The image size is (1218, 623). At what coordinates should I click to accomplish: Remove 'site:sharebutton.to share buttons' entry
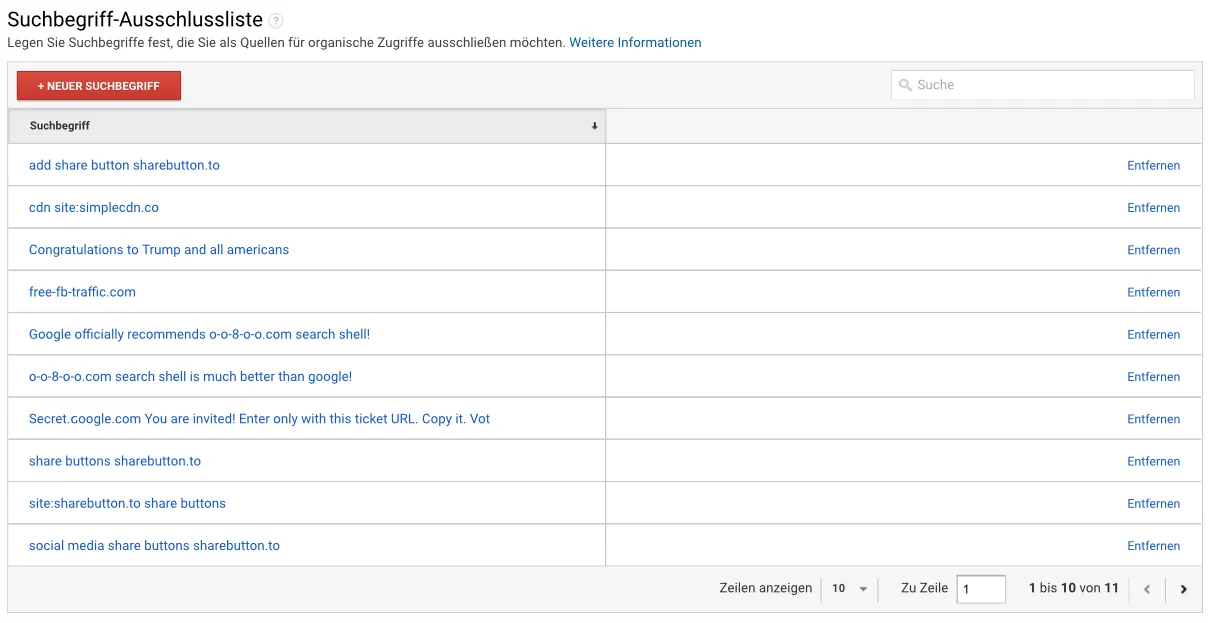(x=1153, y=504)
